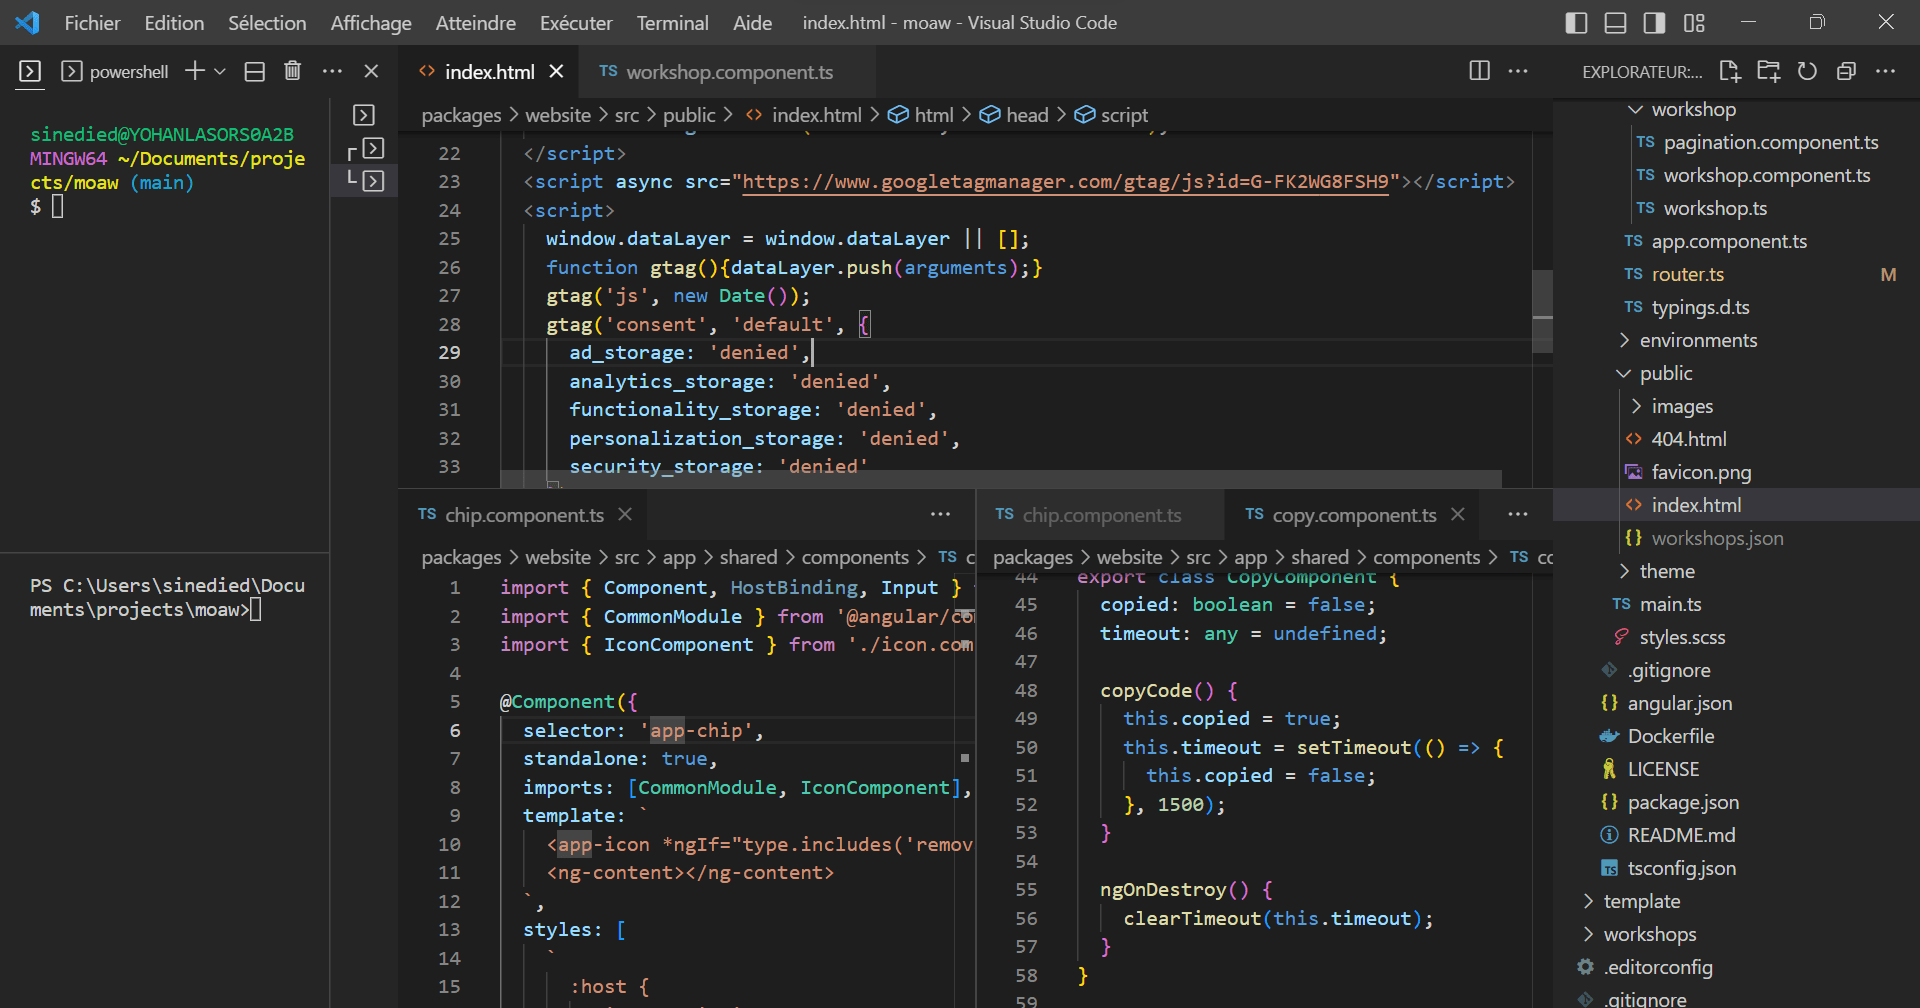
Task: Click New File icon in Explorer header
Action: [1729, 71]
